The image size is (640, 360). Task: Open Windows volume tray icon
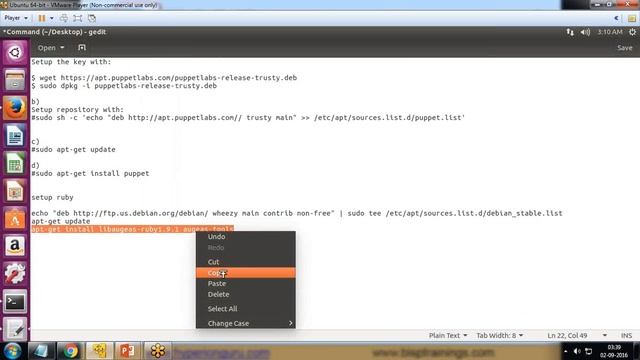click(x=577, y=351)
